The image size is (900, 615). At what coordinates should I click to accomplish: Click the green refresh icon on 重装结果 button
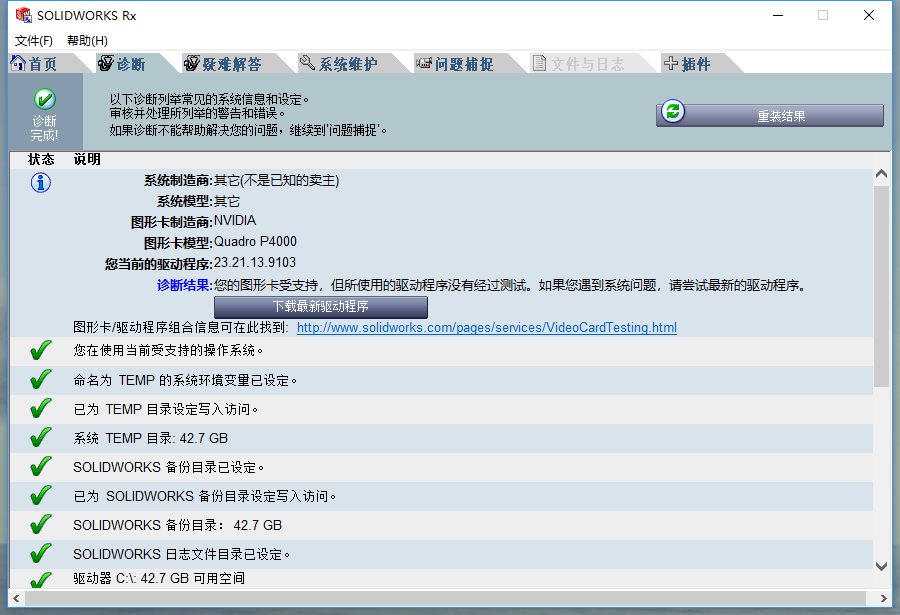coord(673,111)
